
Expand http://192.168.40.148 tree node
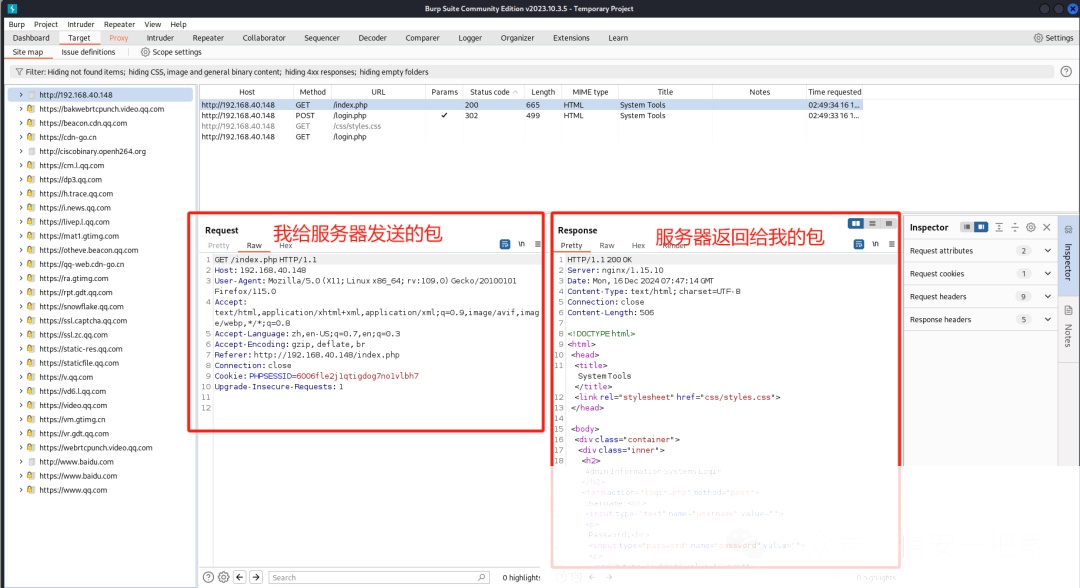click(x=21, y=95)
